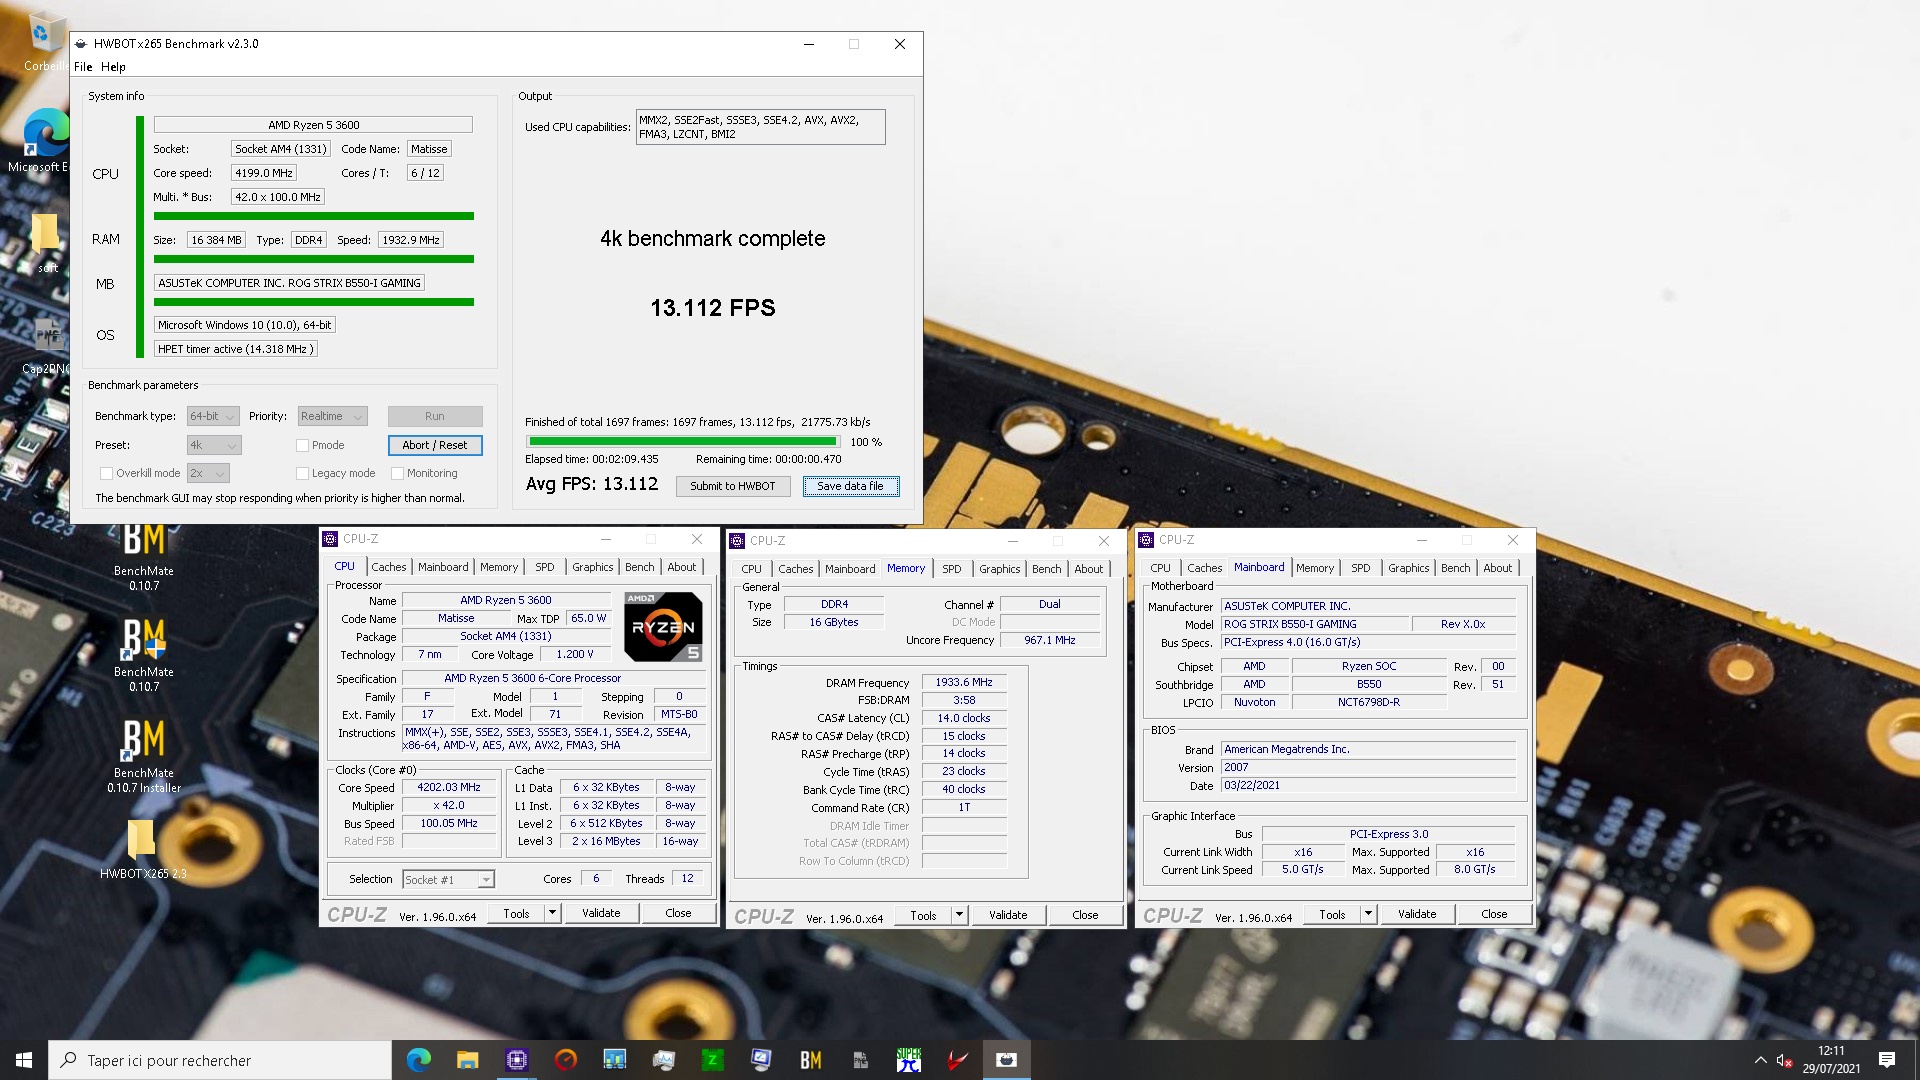Click the Tools button in the CPU tab window
The height and width of the screenshot is (1080, 1920).
tap(516, 913)
